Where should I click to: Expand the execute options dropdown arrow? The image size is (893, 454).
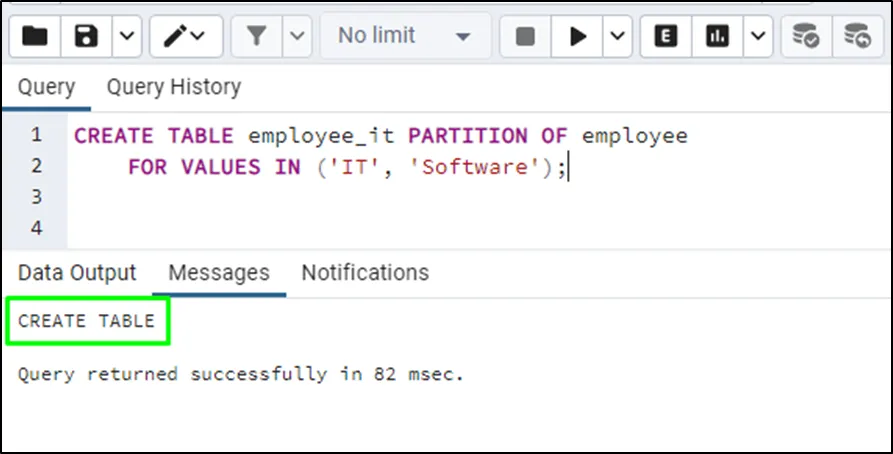pos(617,36)
